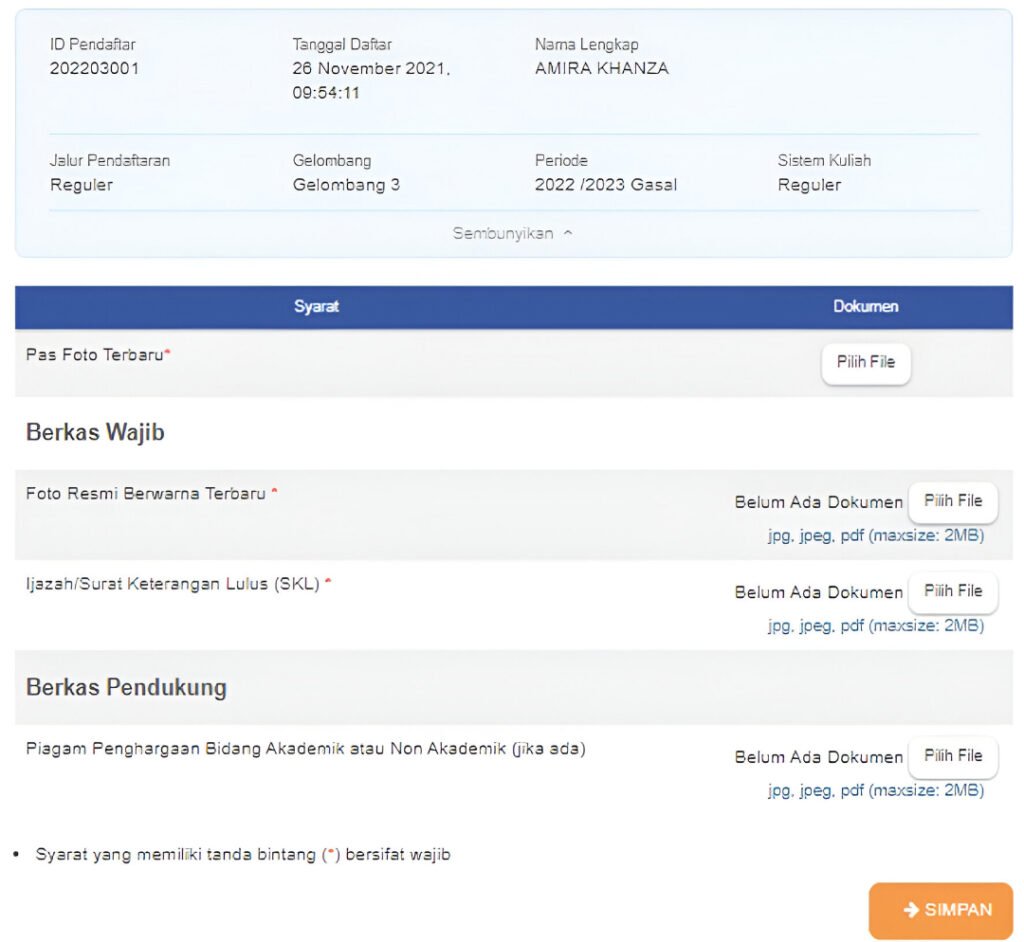Click Belum Ada Dokumen in Ijazah row

(818, 592)
